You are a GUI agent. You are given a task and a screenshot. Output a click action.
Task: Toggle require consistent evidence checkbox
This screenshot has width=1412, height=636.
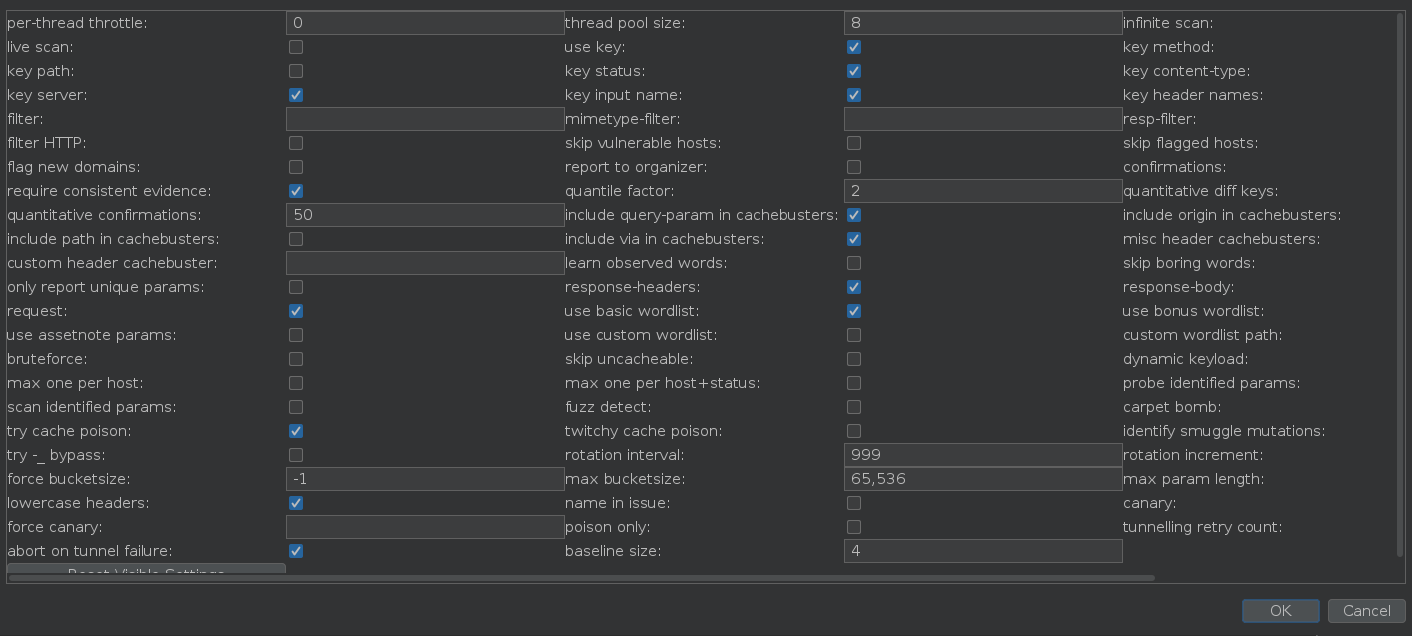click(x=296, y=191)
